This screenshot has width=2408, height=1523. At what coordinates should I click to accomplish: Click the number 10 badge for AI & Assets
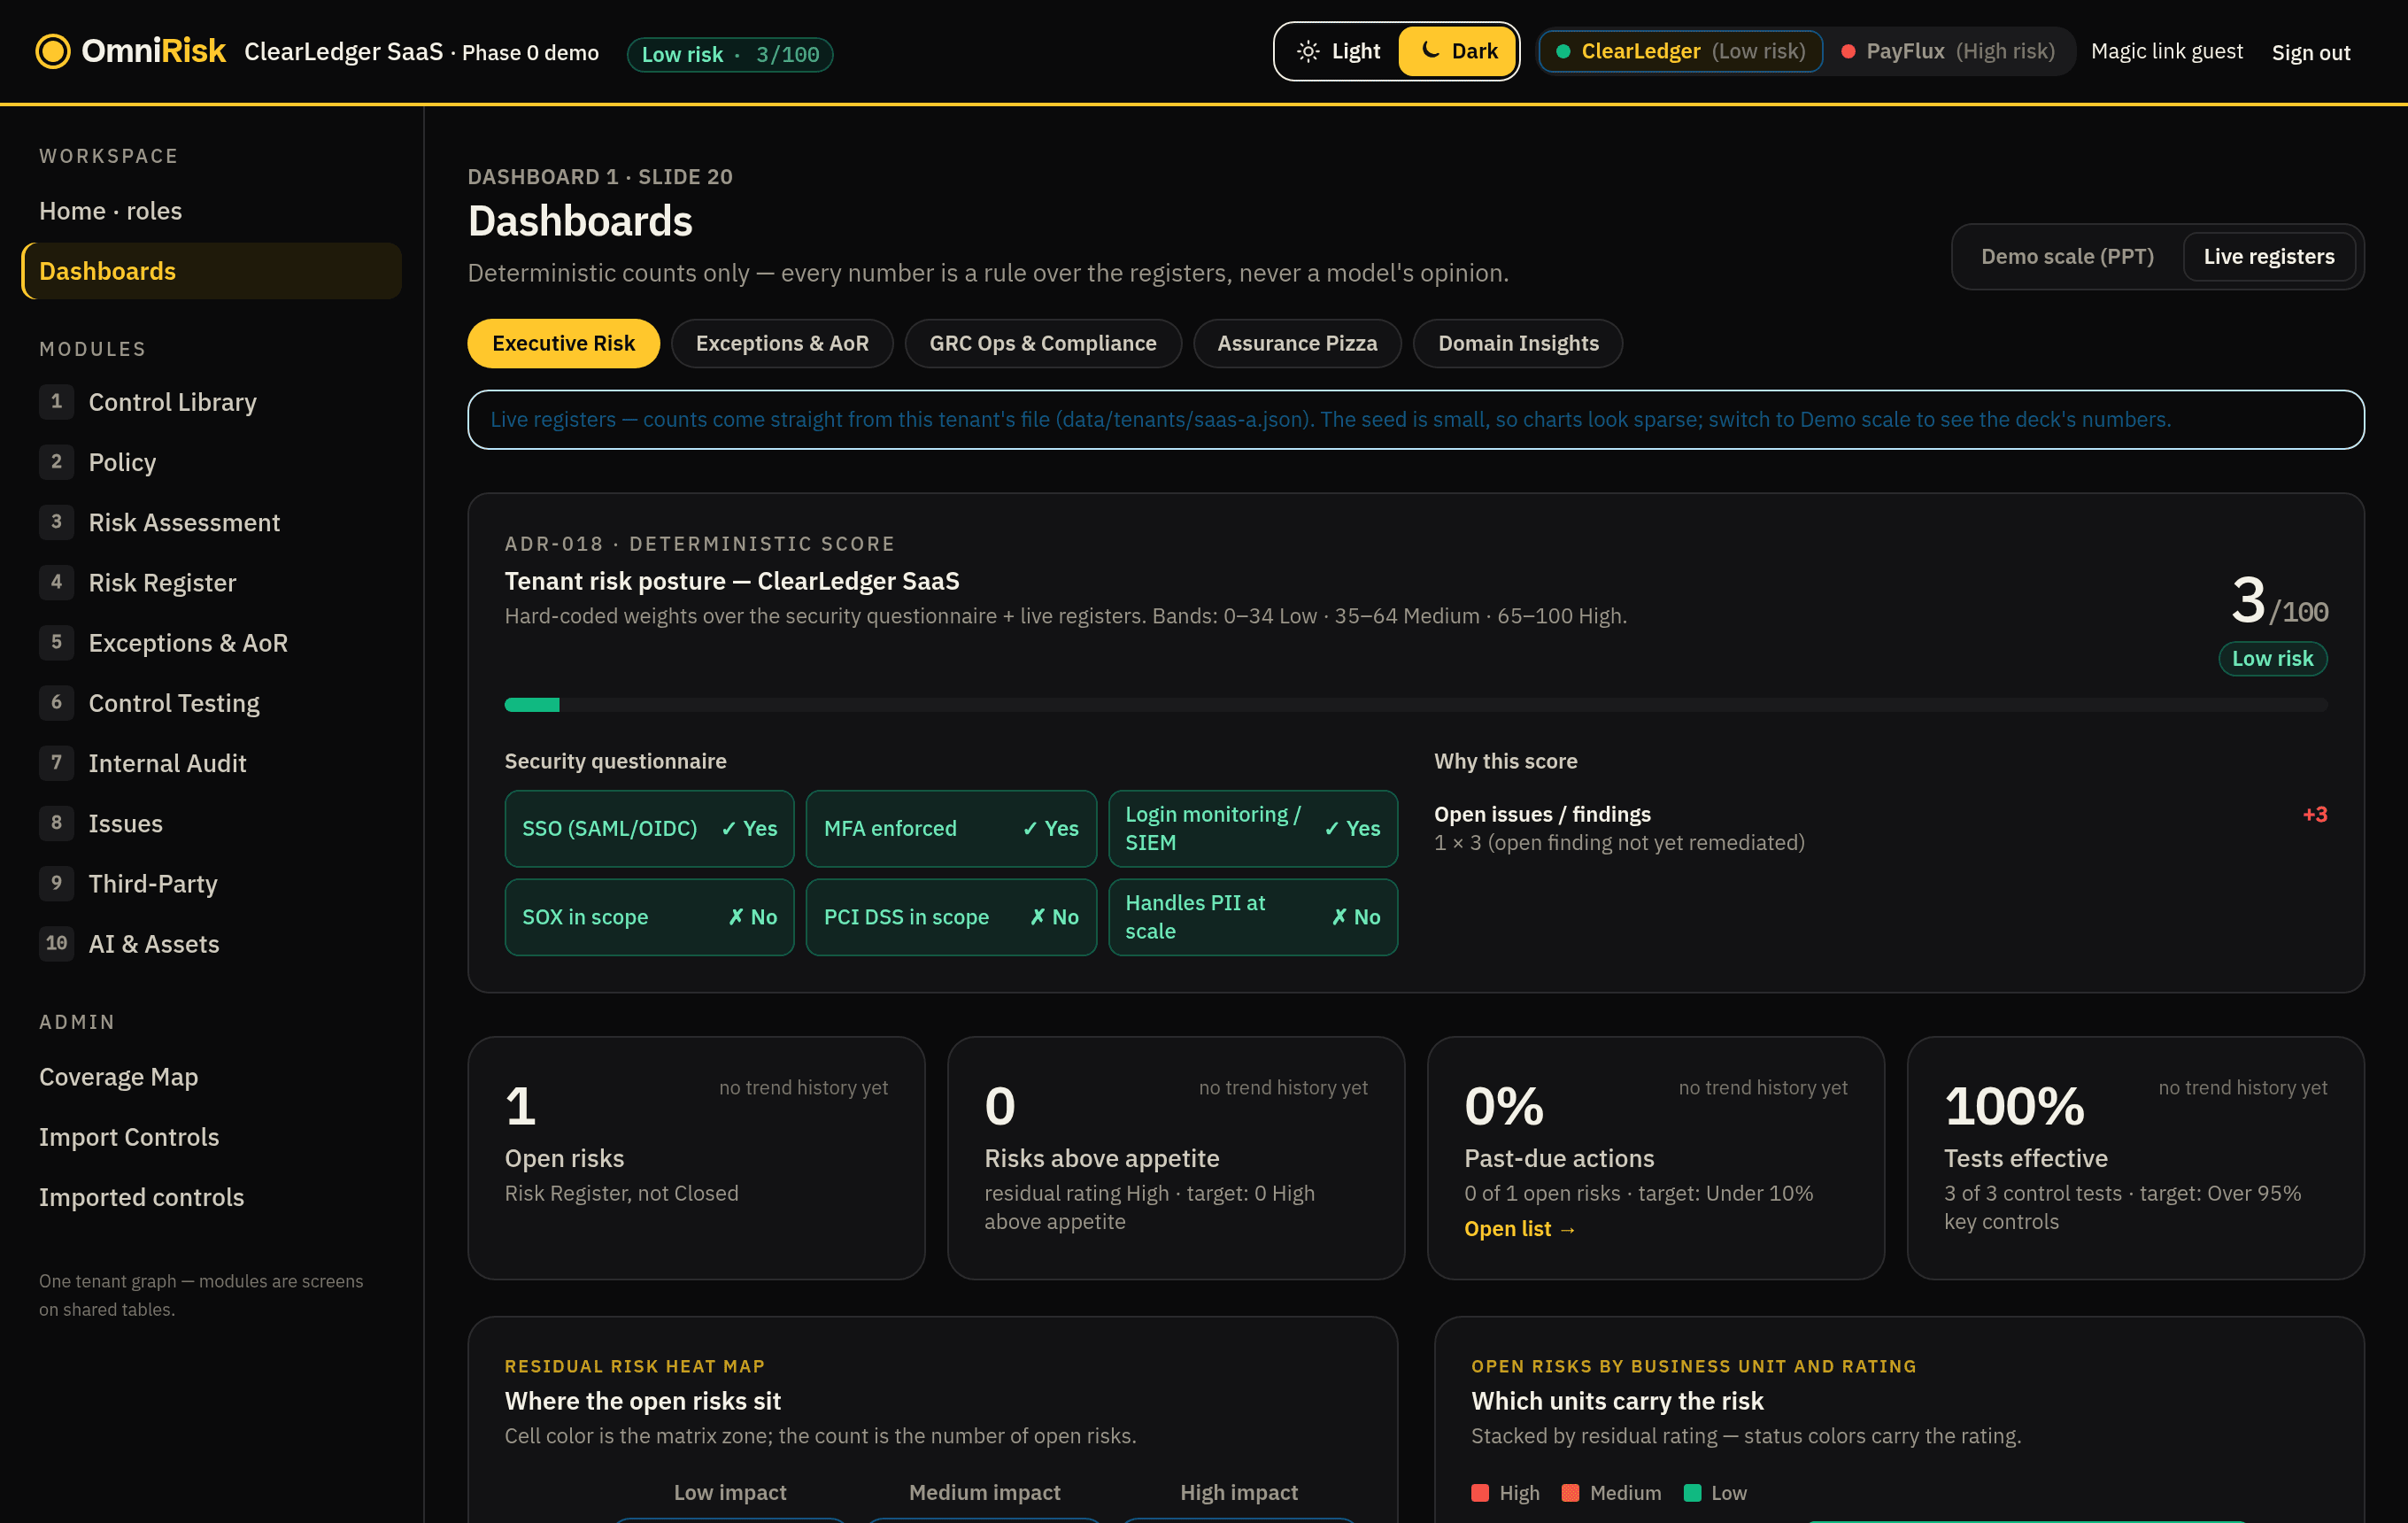[56, 943]
